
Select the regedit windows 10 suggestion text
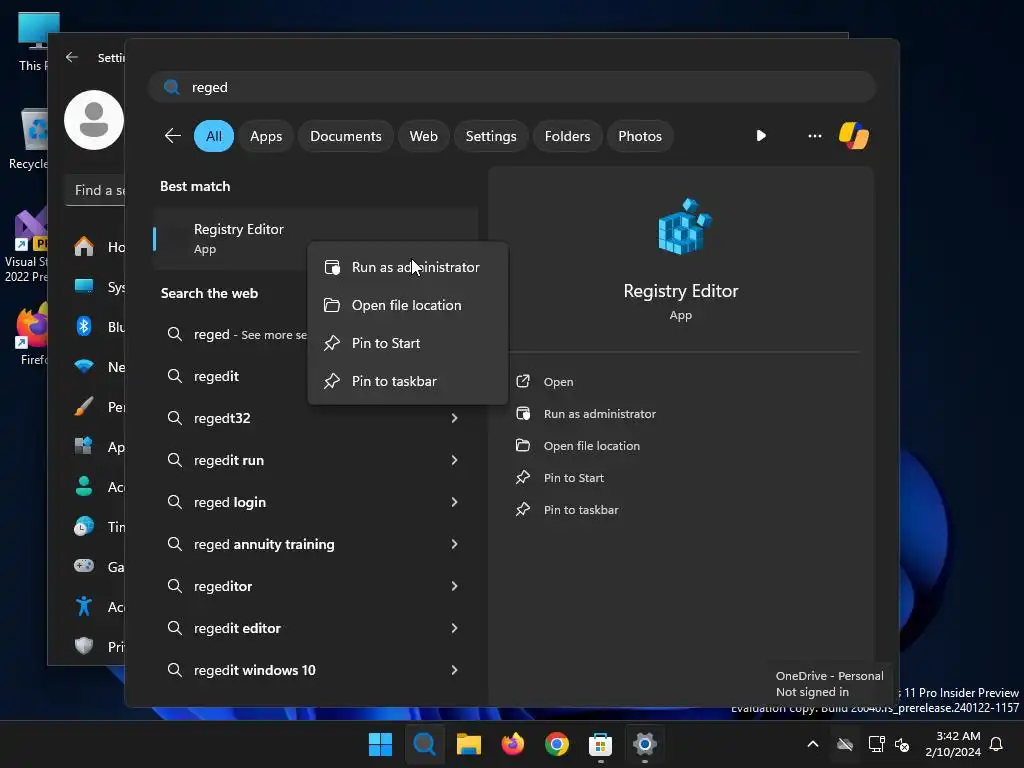pos(255,670)
